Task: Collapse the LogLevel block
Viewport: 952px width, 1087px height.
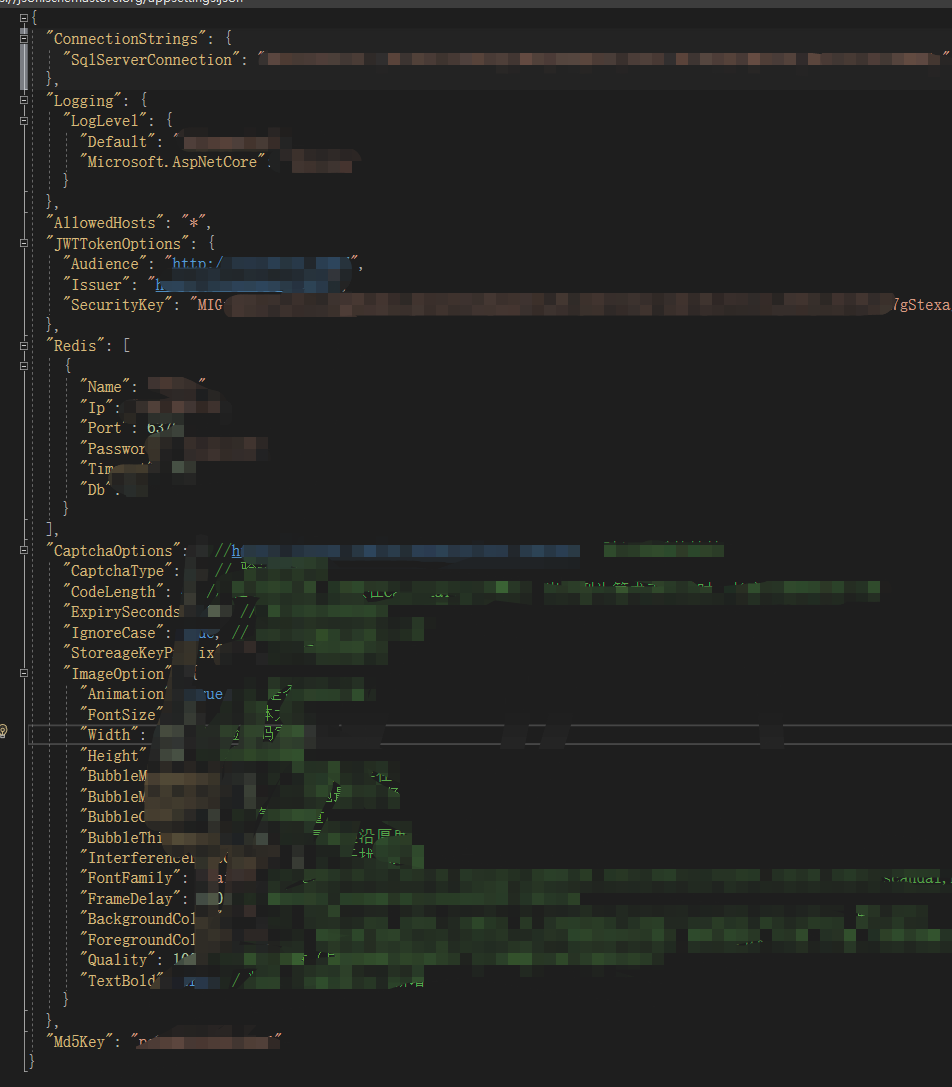Action: 24,121
